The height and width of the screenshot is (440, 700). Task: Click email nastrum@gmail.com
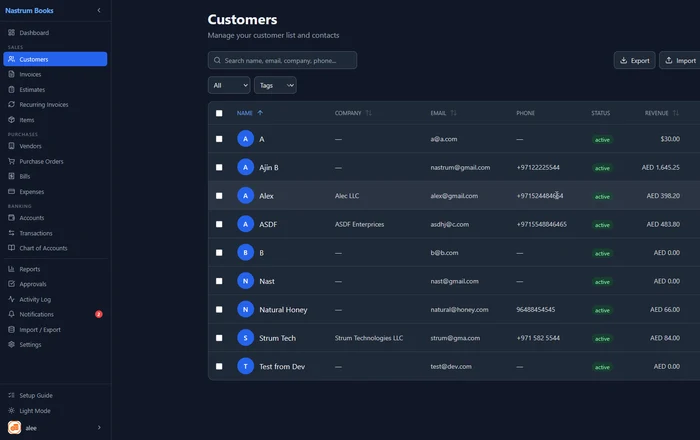click(x=460, y=167)
